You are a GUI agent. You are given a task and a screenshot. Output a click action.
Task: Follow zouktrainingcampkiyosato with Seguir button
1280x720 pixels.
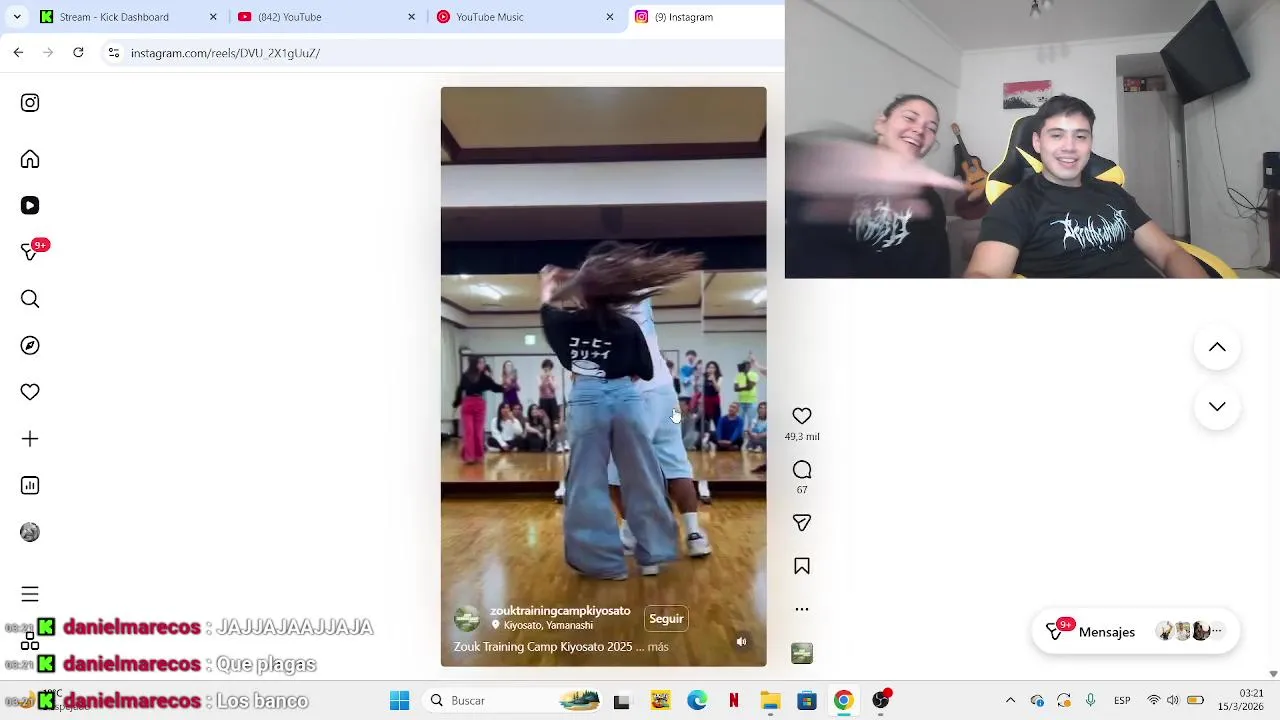click(x=666, y=619)
